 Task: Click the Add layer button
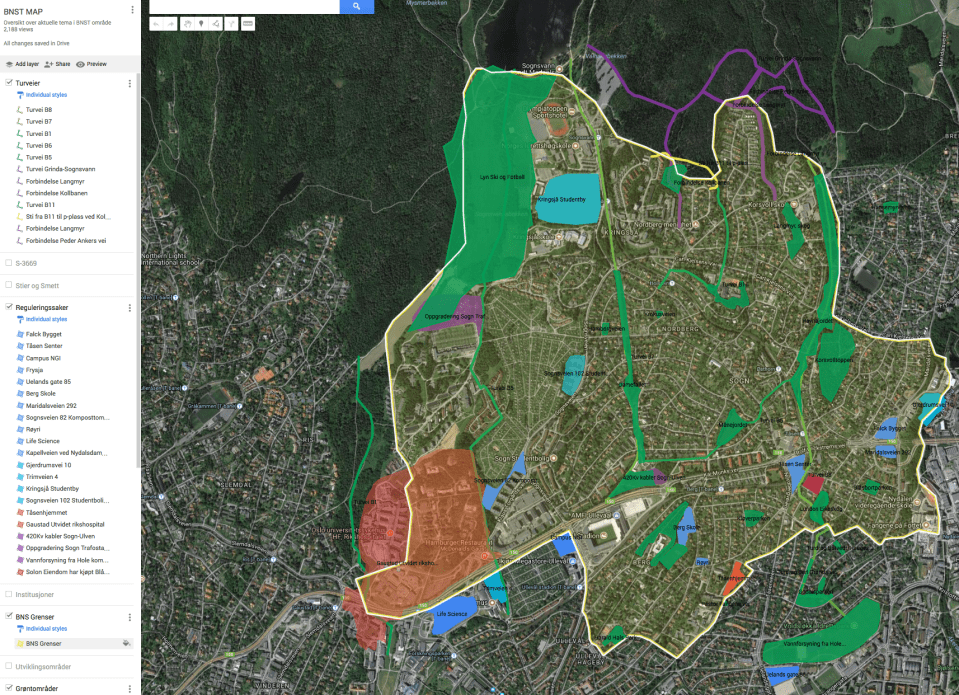[22, 64]
